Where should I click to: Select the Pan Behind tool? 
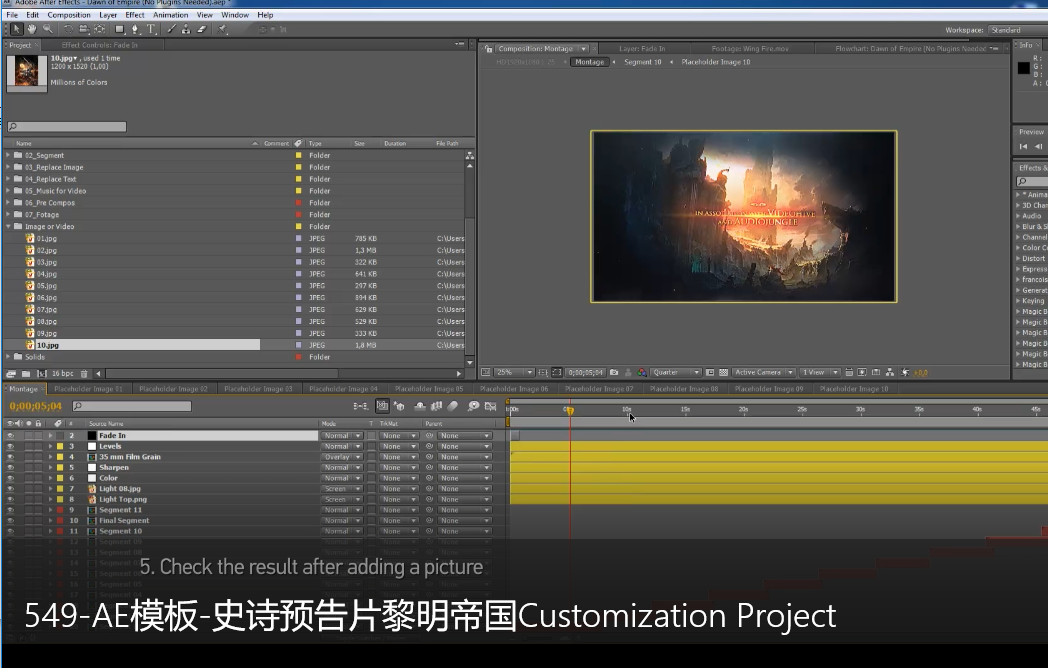[100, 29]
